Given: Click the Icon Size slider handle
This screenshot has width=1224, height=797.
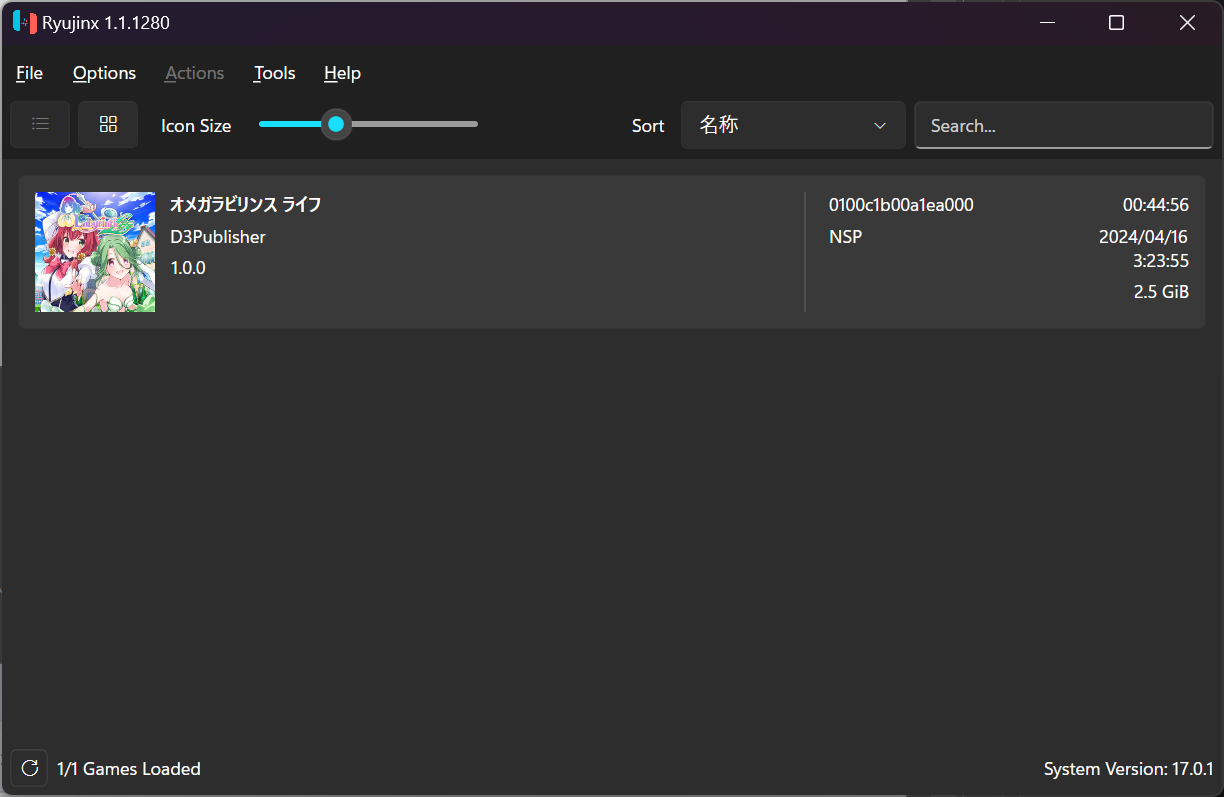Looking at the screenshot, I should 336,124.
